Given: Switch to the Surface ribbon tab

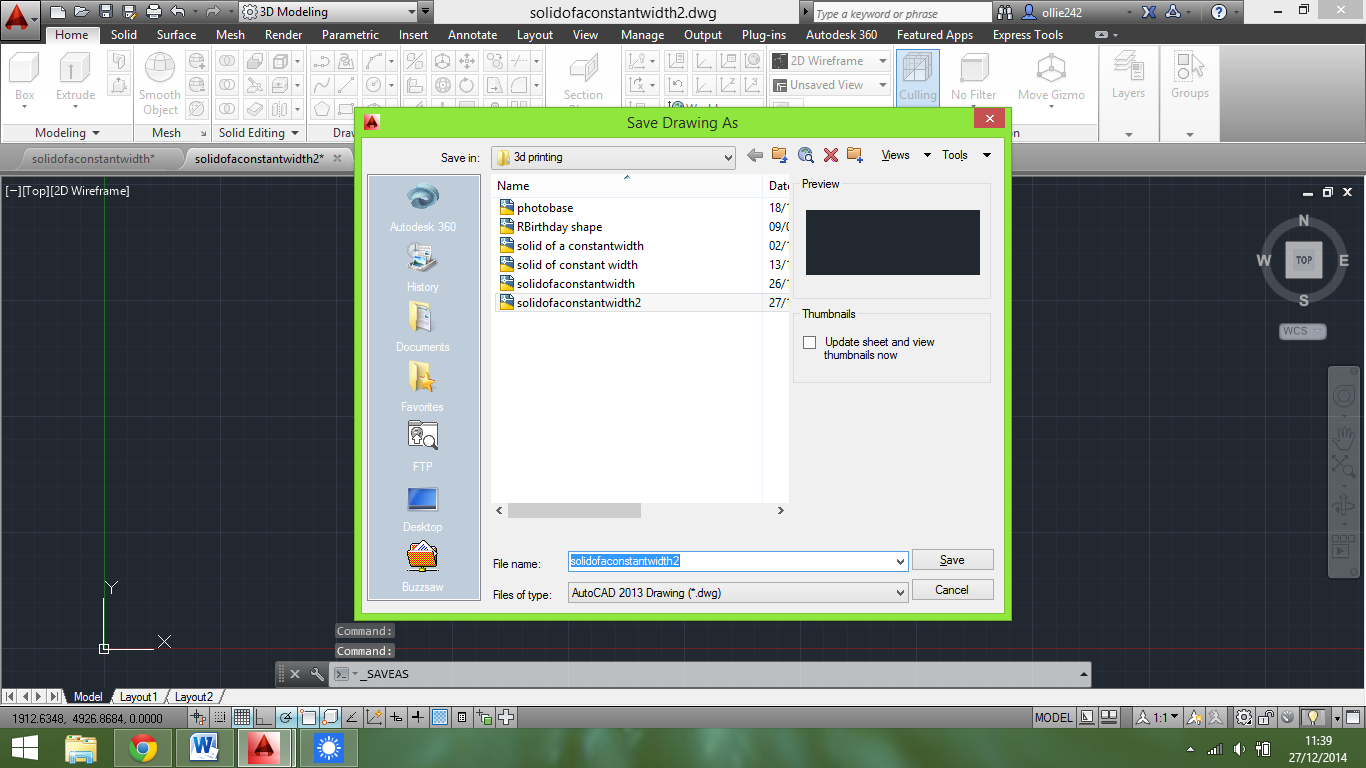Looking at the screenshot, I should click(x=176, y=35).
